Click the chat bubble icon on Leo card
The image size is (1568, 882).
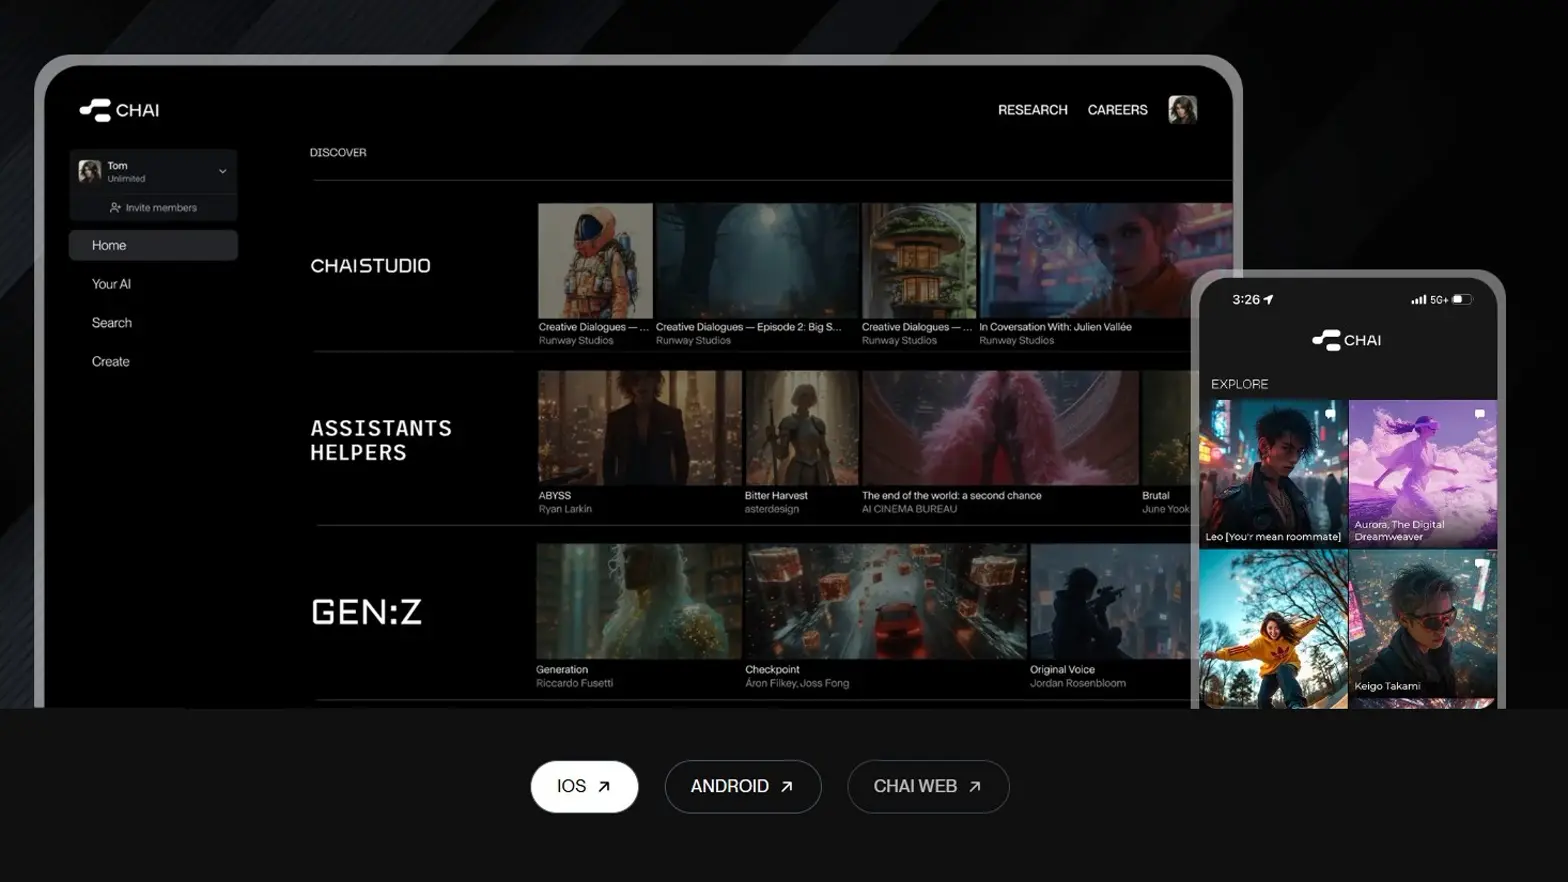click(x=1330, y=414)
